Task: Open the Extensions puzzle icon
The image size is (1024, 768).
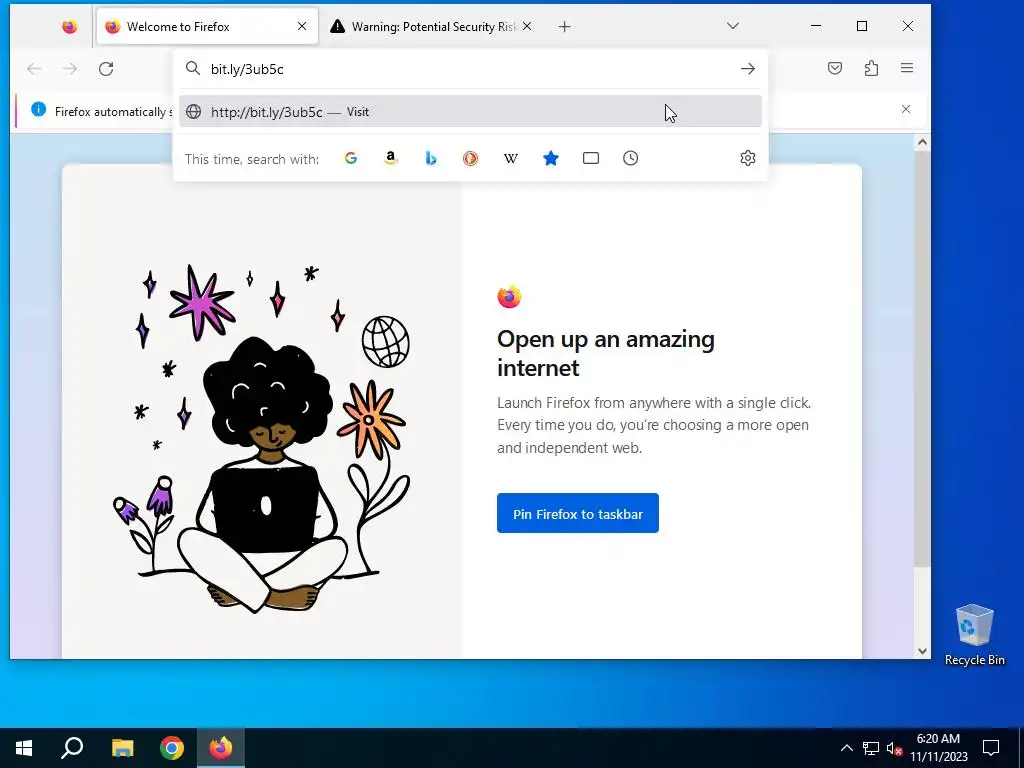Action: [871, 68]
